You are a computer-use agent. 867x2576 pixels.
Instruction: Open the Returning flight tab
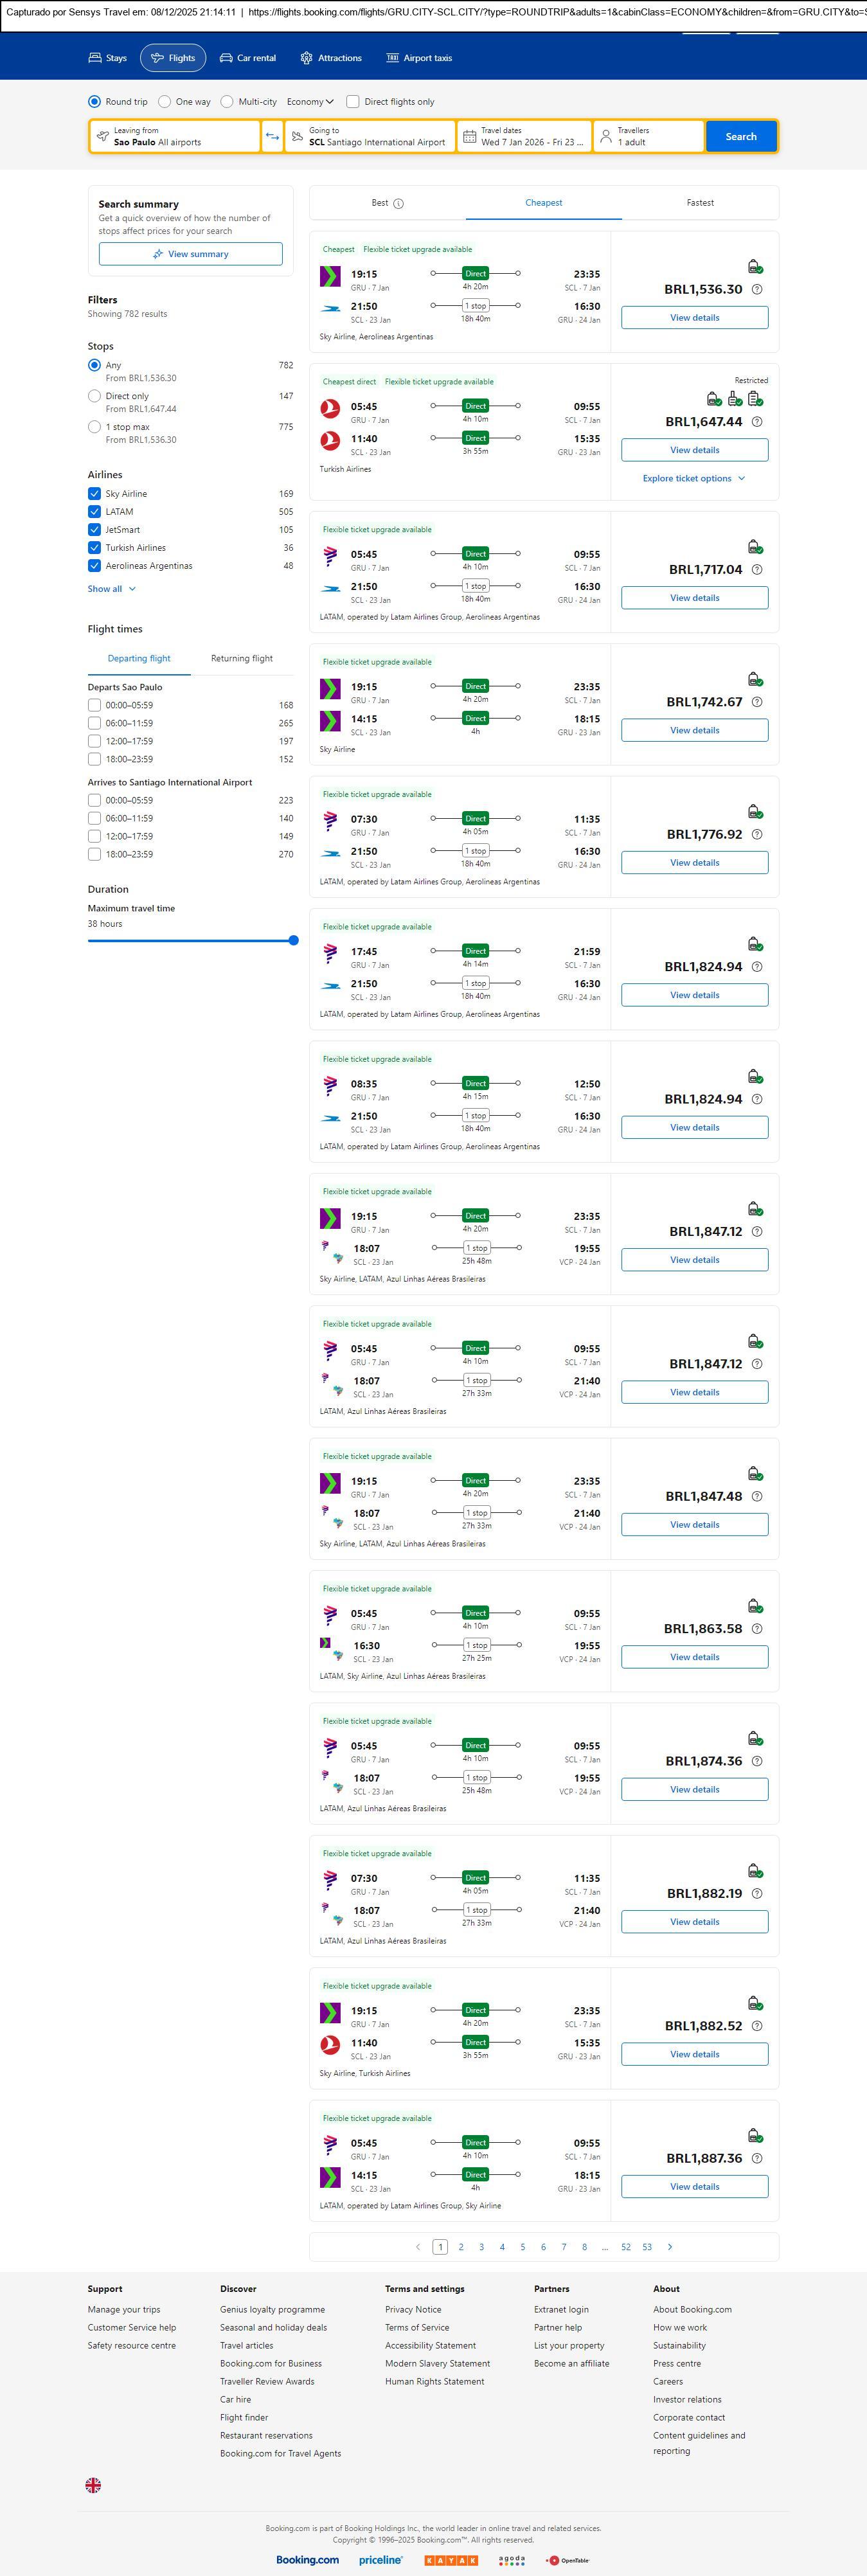241,659
